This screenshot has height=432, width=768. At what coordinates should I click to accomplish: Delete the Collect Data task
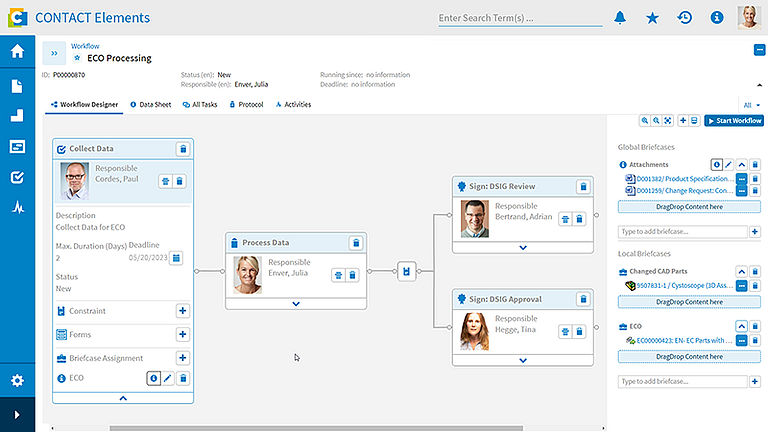[x=183, y=149]
